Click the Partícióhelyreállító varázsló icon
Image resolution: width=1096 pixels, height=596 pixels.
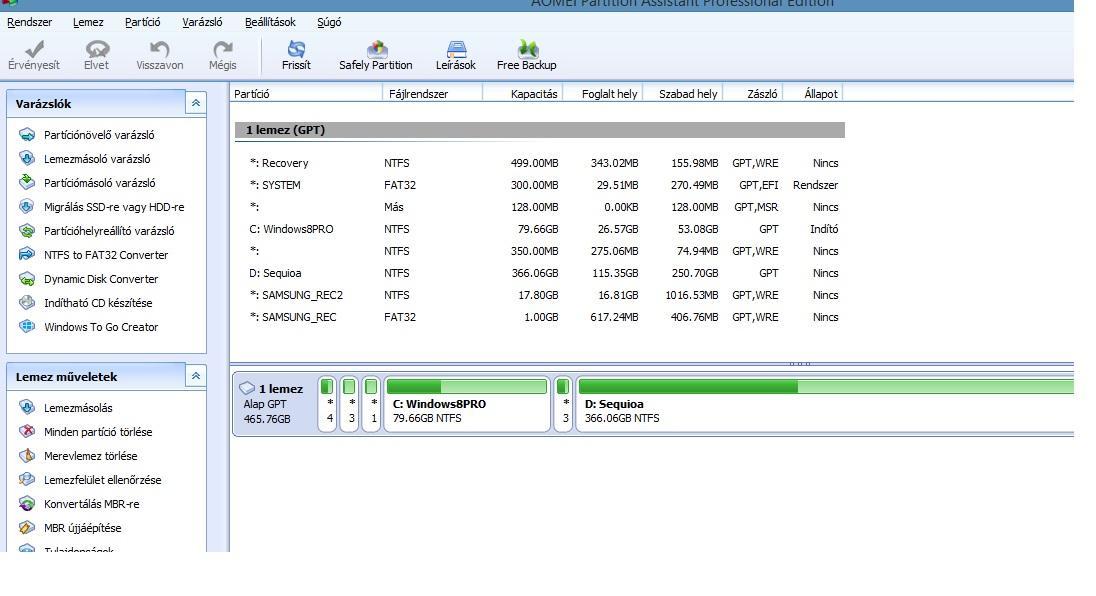coord(27,231)
